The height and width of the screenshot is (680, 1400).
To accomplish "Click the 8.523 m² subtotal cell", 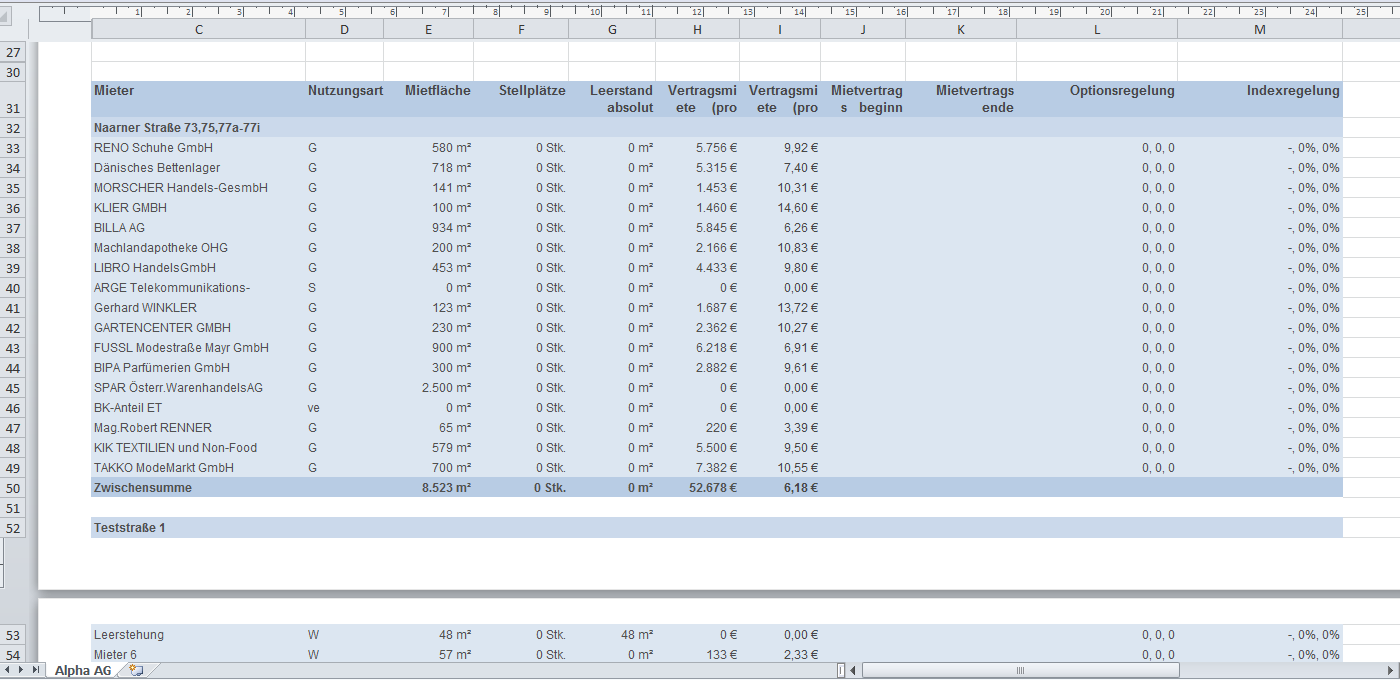I will [428, 488].
